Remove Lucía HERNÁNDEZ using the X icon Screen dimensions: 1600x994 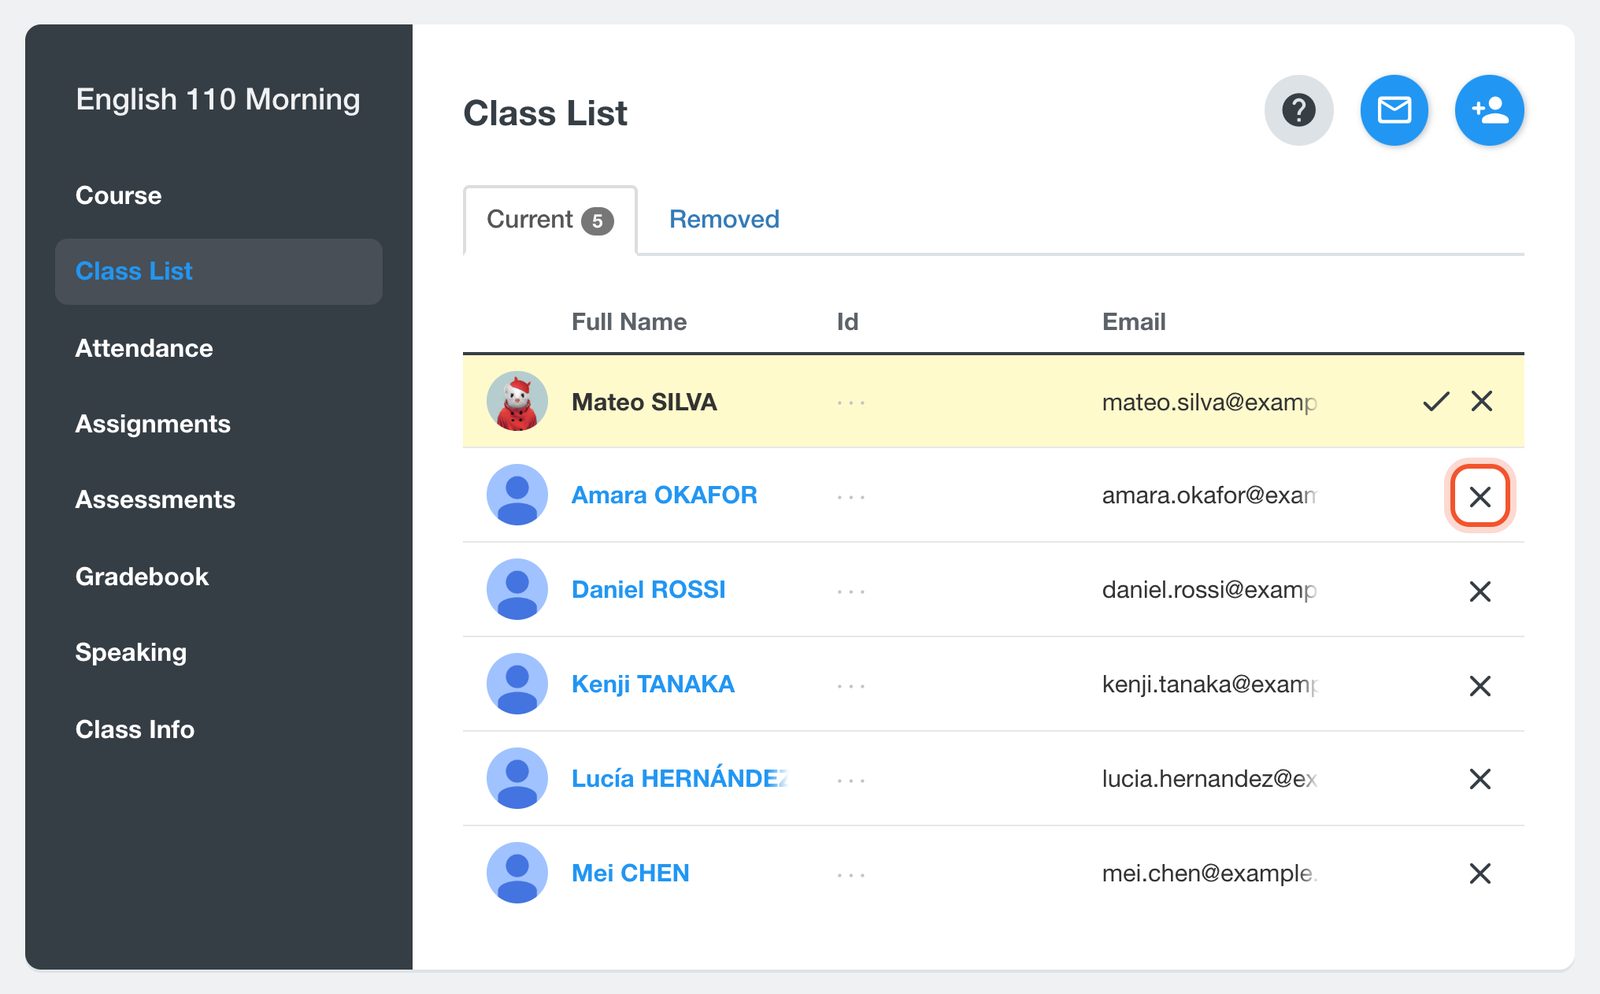tap(1480, 779)
